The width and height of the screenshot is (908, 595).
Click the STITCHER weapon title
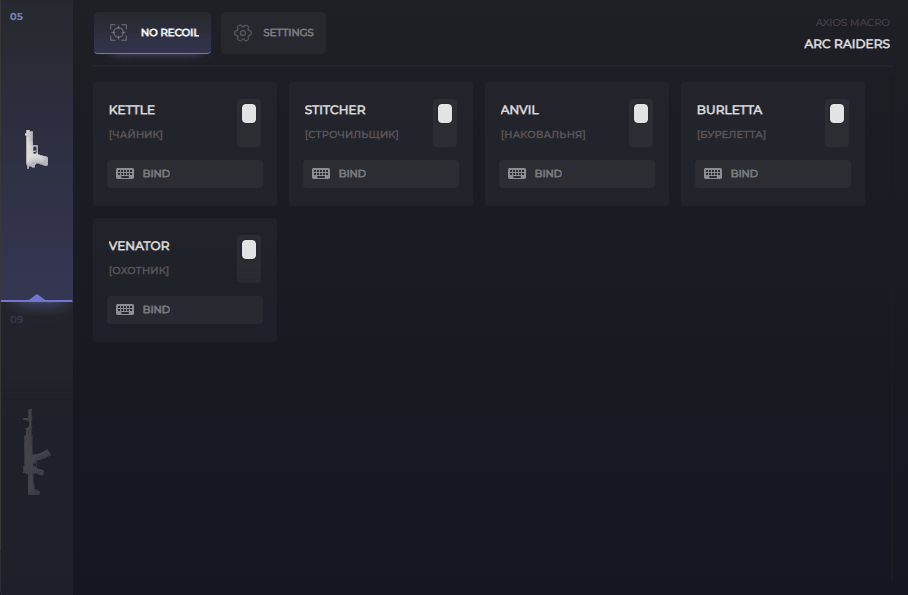point(335,110)
